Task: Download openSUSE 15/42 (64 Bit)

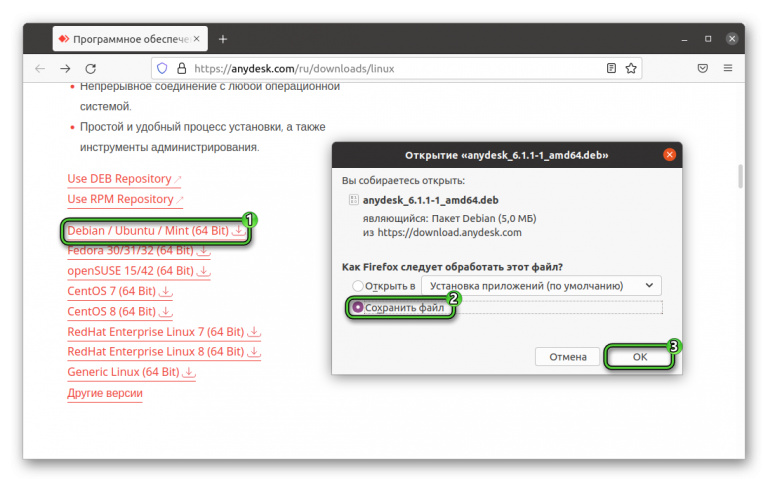Action: 139,271
